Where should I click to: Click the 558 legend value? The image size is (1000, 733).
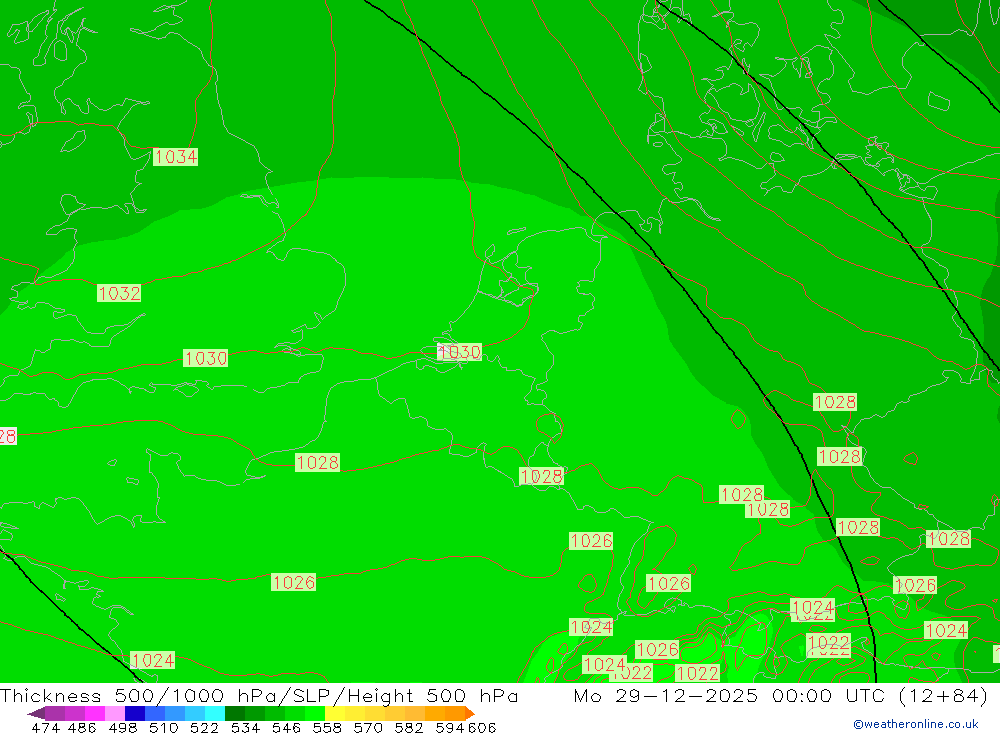(327, 727)
